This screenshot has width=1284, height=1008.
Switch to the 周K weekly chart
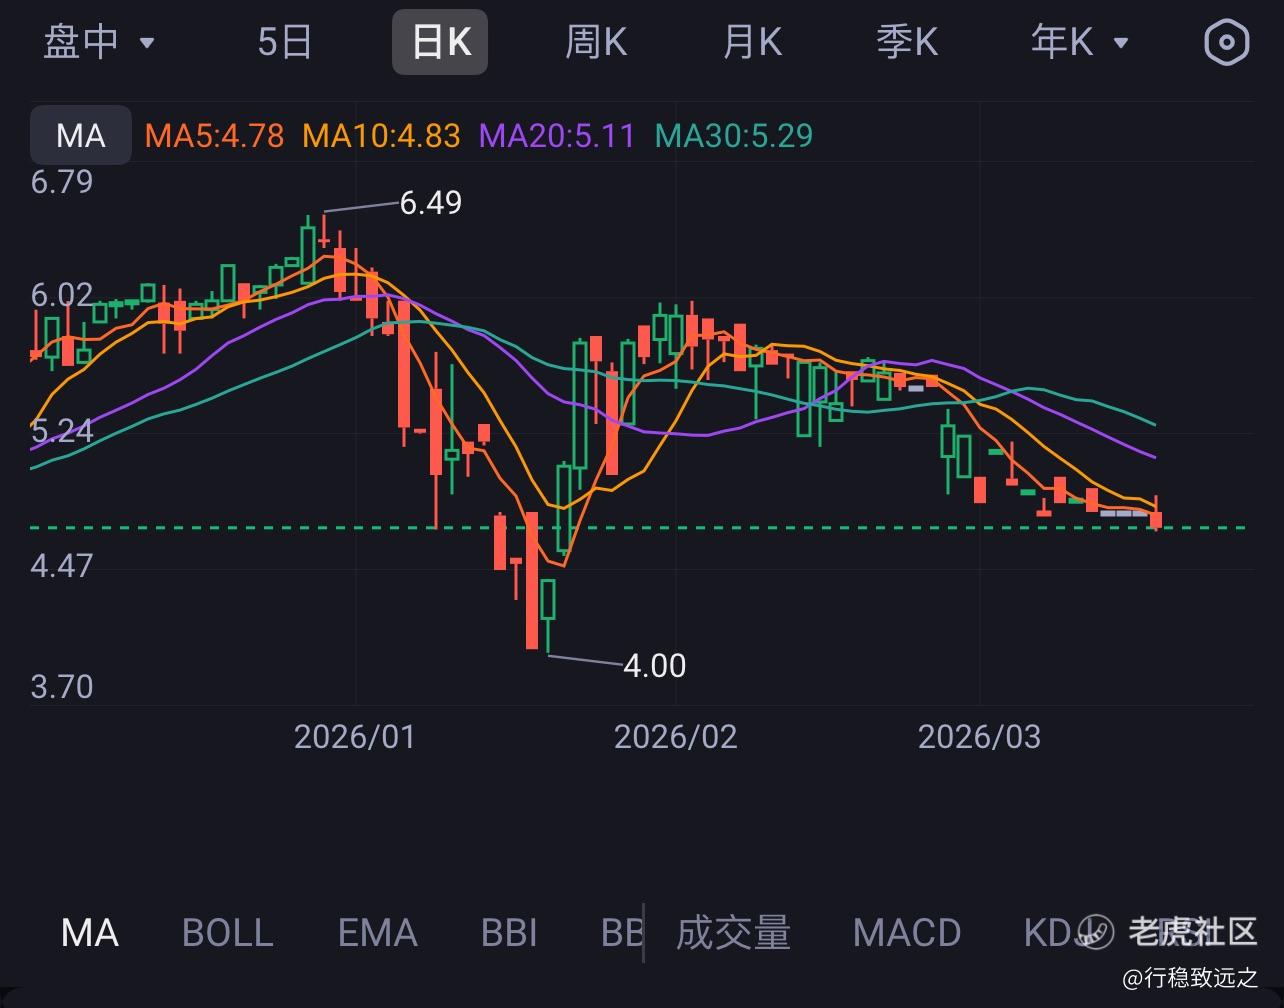coord(596,42)
